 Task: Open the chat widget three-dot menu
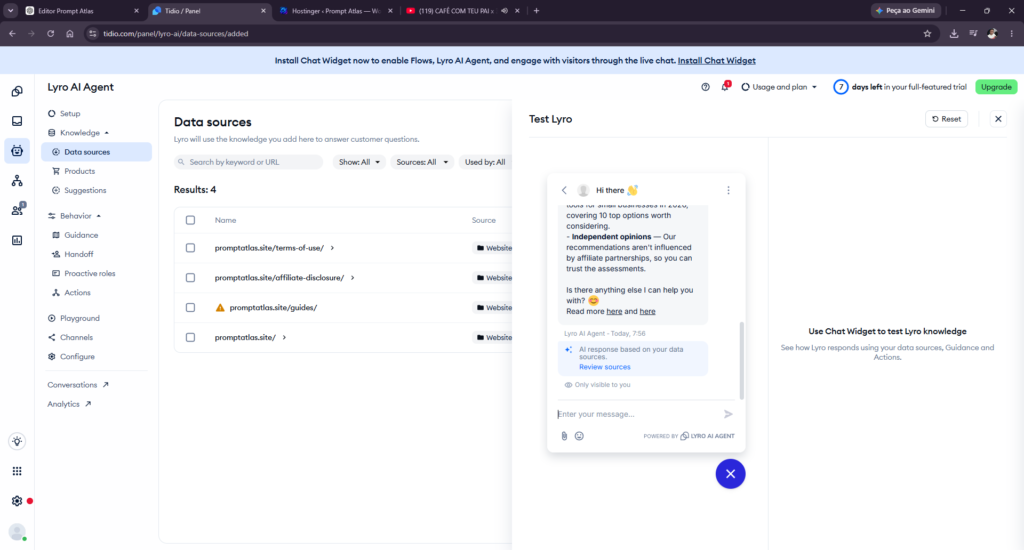[728, 190]
